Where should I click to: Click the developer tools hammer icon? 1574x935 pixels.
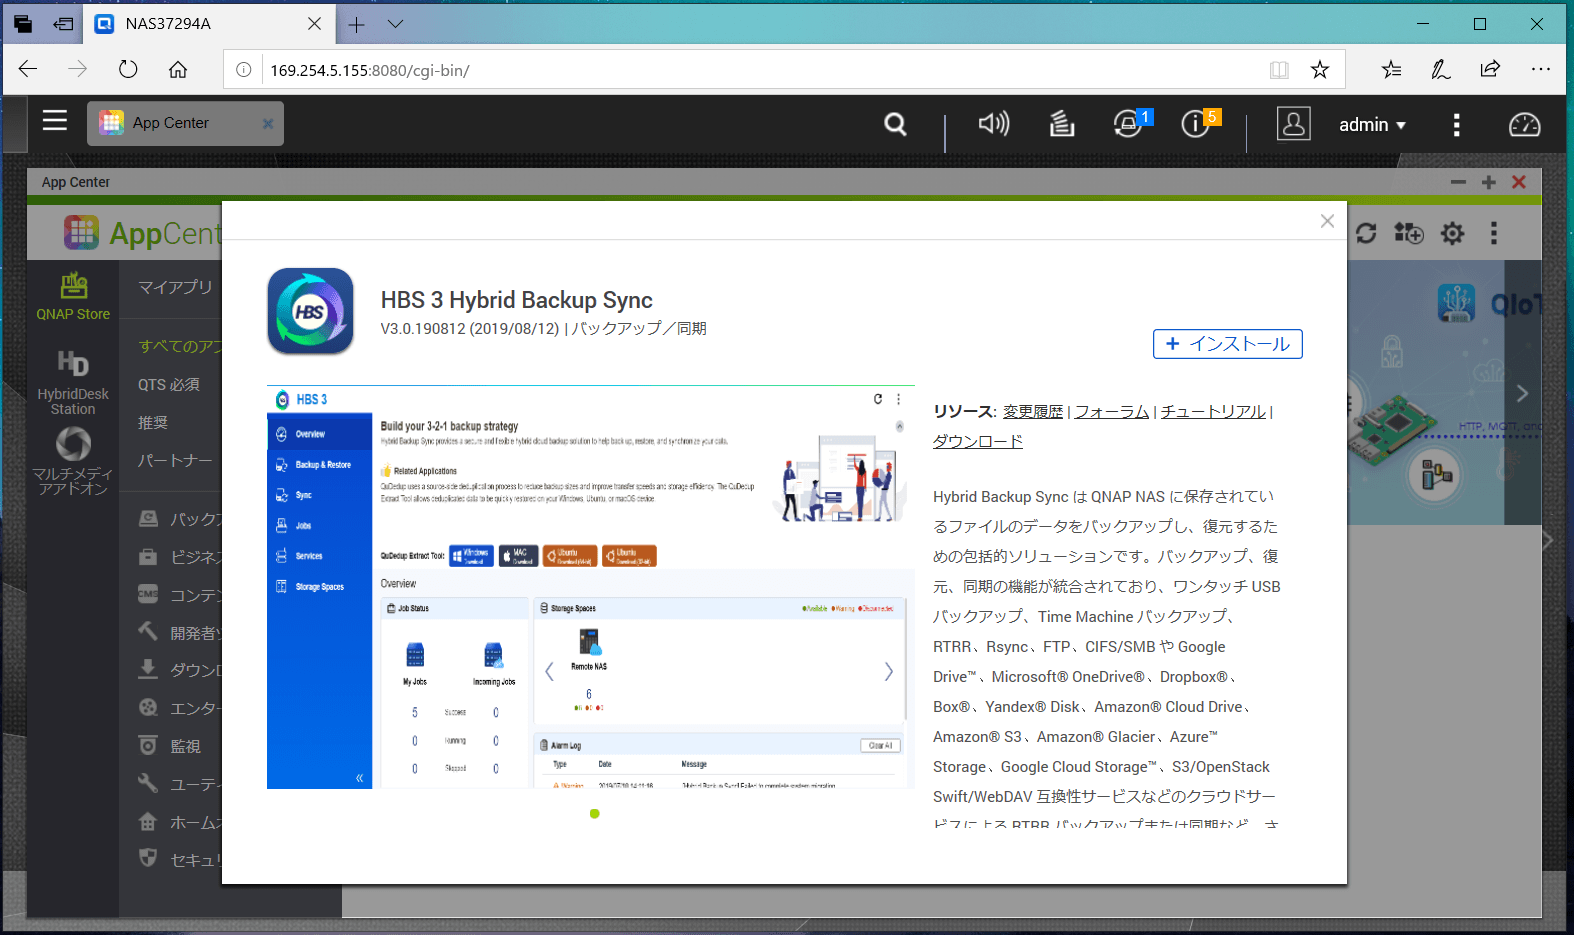click(x=148, y=631)
